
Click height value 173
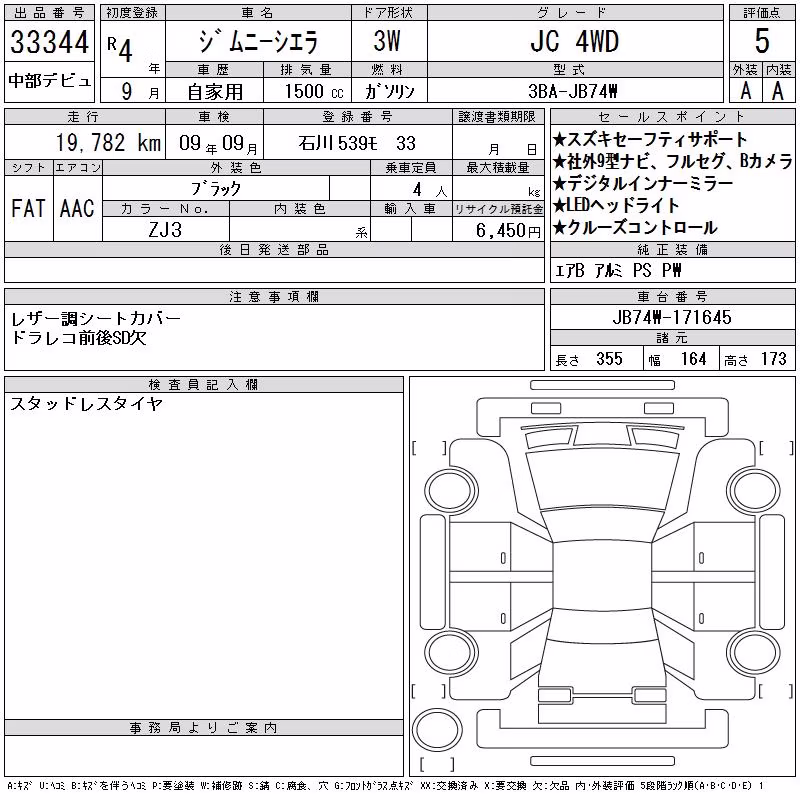click(773, 359)
